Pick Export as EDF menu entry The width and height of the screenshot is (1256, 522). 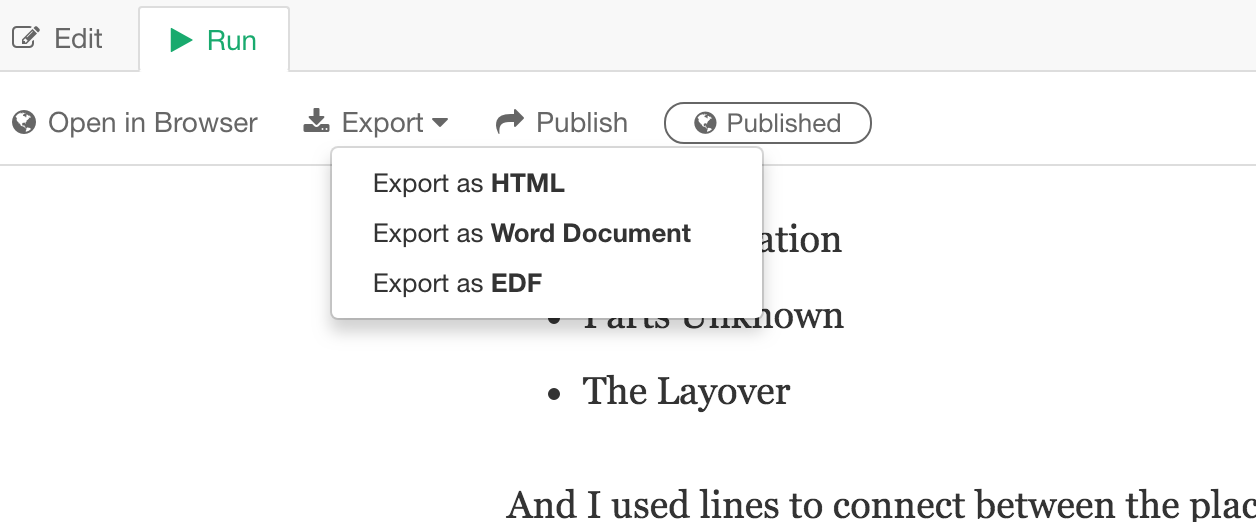tap(457, 284)
